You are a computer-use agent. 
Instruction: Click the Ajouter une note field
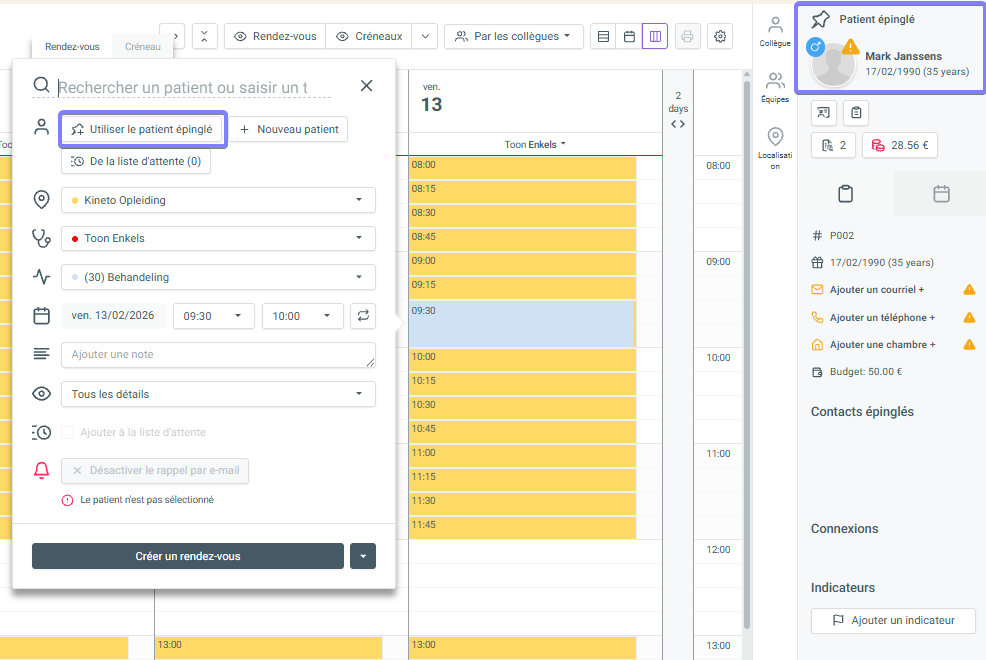[x=218, y=355]
